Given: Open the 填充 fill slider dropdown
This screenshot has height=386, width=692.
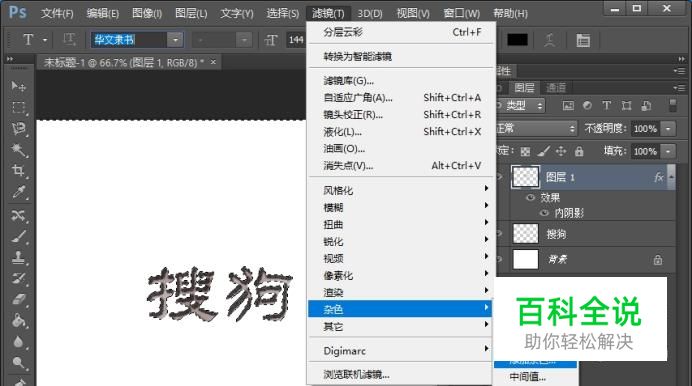Looking at the screenshot, I should coord(668,151).
